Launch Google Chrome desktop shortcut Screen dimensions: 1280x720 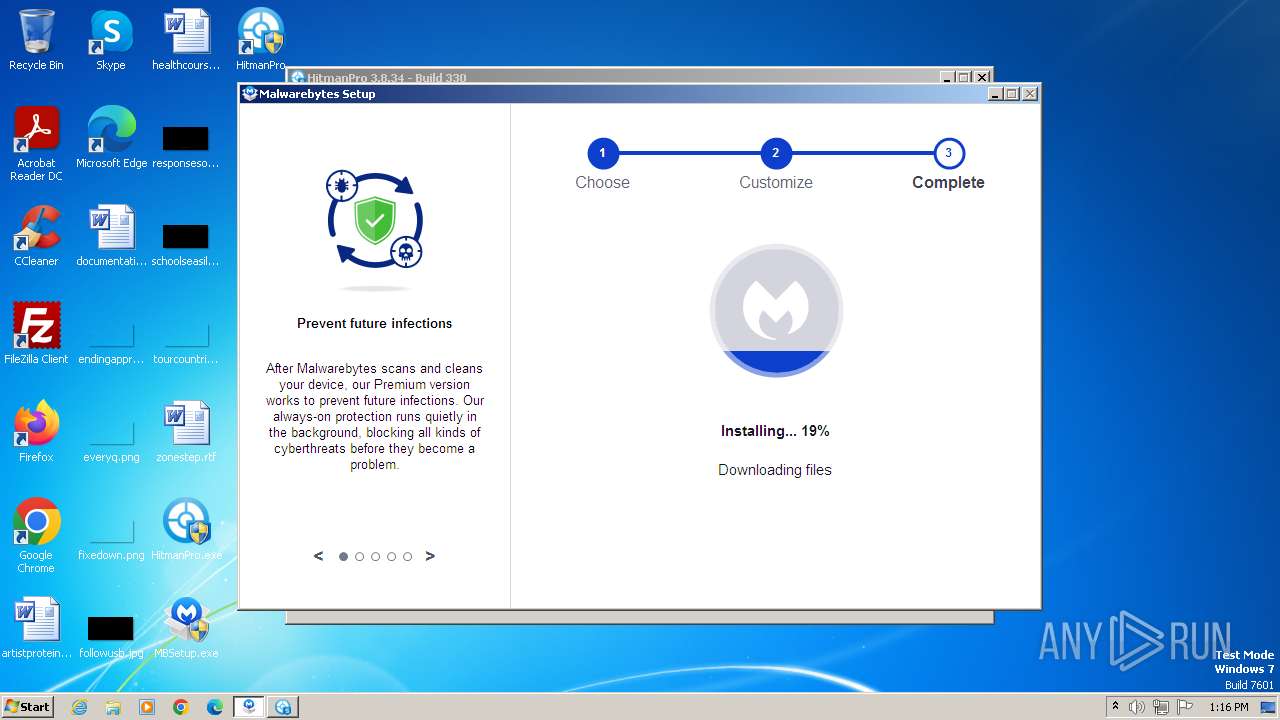36,536
